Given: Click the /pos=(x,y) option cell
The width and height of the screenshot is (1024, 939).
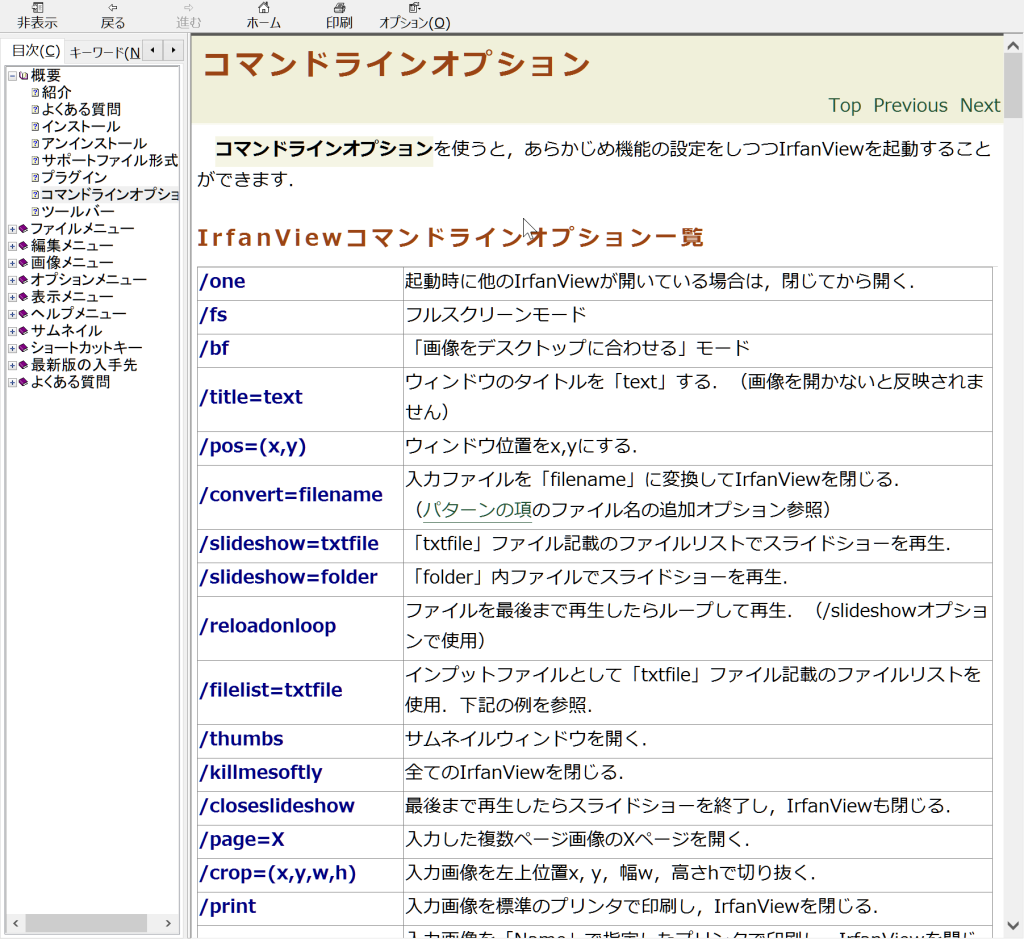Looking at the screenshot, I should click(300, 449).
